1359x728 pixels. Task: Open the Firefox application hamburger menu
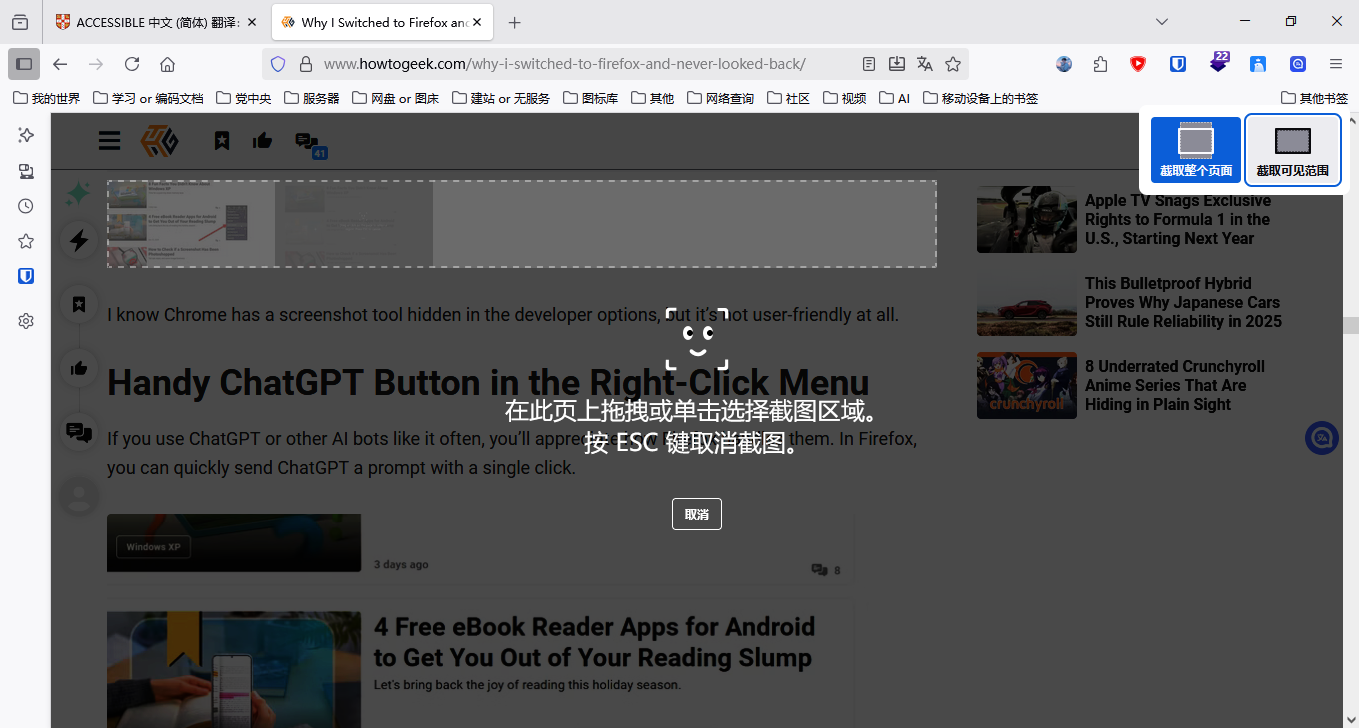pos(1335,64)
